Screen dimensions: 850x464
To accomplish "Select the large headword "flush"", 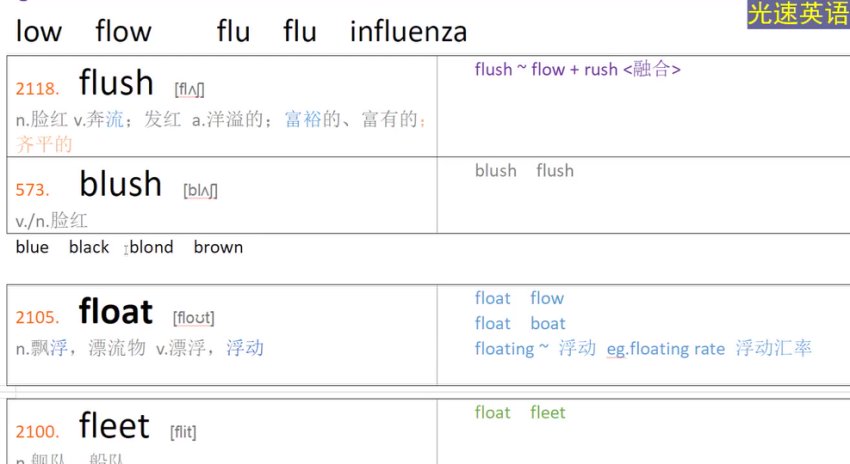I will [x=116, y=83].
